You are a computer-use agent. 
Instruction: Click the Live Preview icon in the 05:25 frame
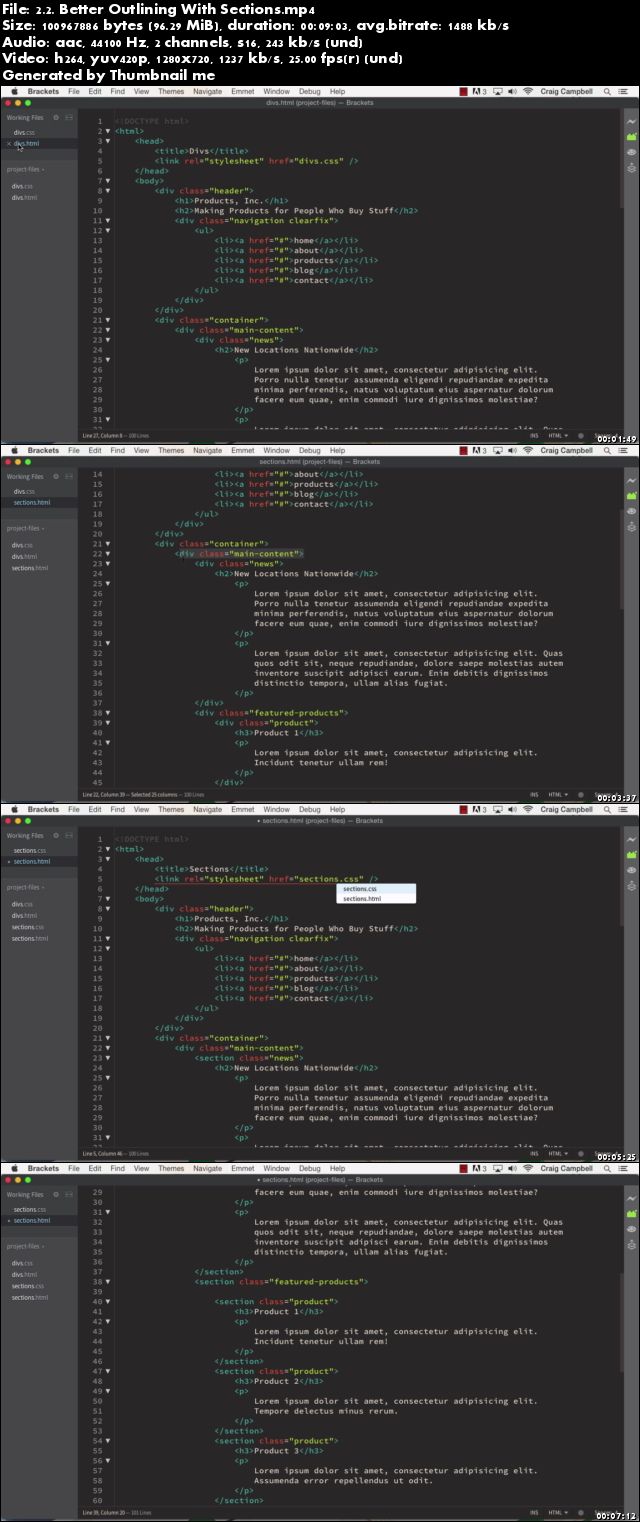pyautogui.click(x=631, y=840)
